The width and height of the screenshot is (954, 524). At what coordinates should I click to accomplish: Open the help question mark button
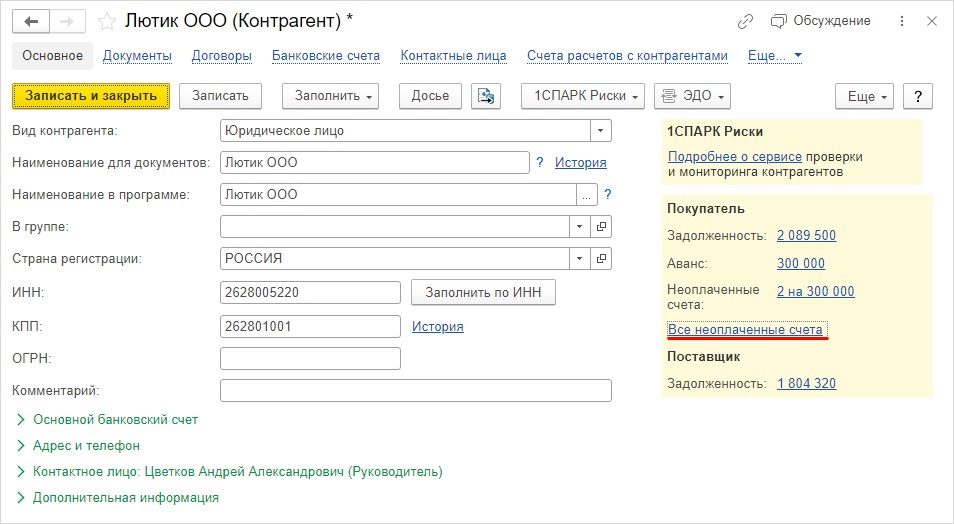(x=917, y=96)
